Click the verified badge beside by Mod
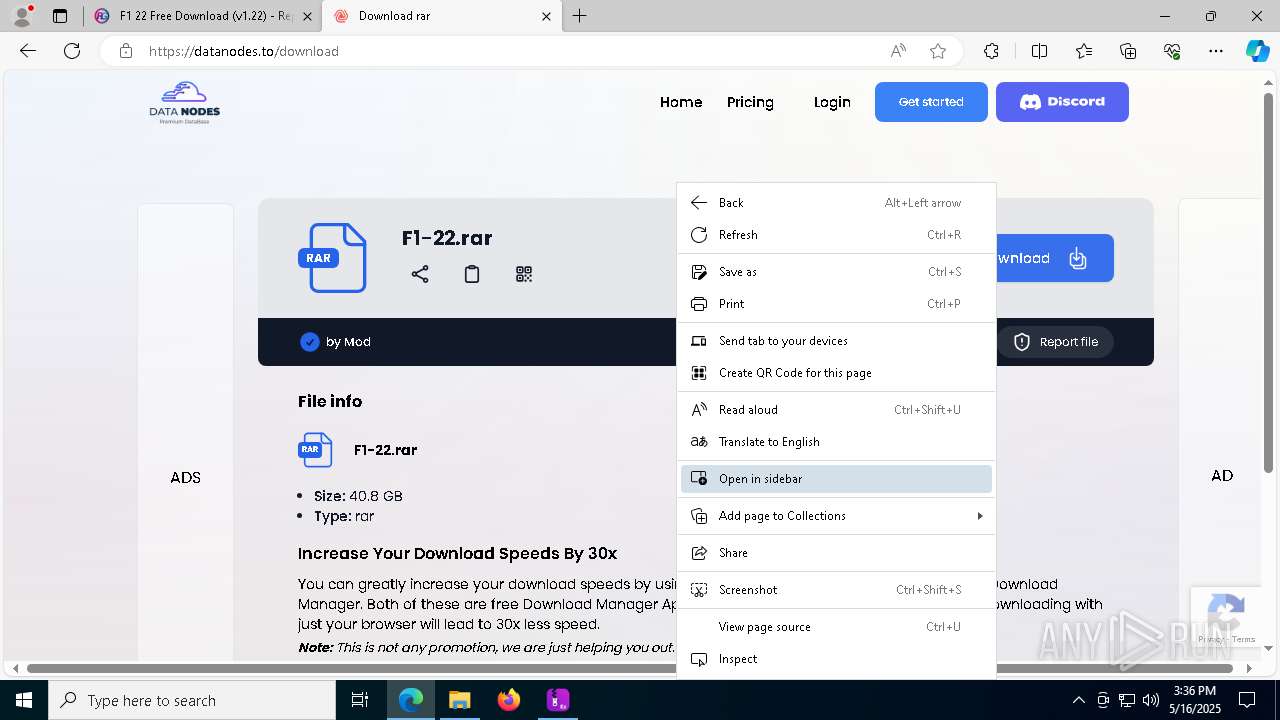The image size is (1280, 720). pyautogui.click(x=310, y=342)
